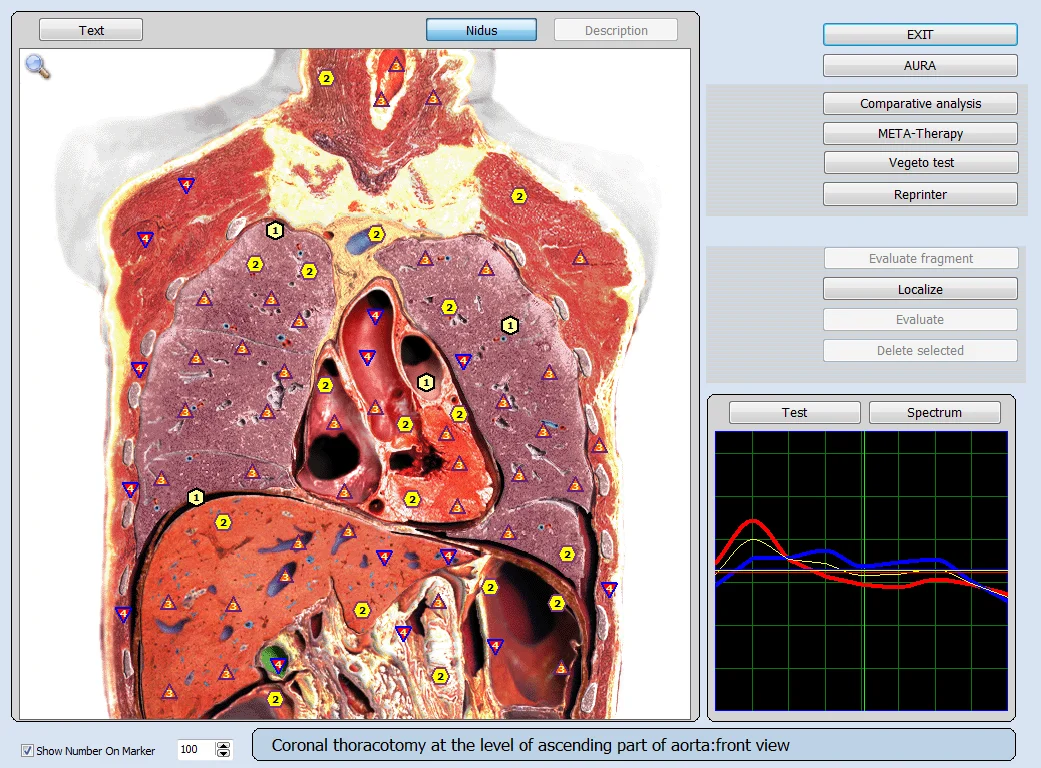Select yellow 2 marker on the blue vein
The width and height of the screenshot is (1041, 768).
[376, 234]
